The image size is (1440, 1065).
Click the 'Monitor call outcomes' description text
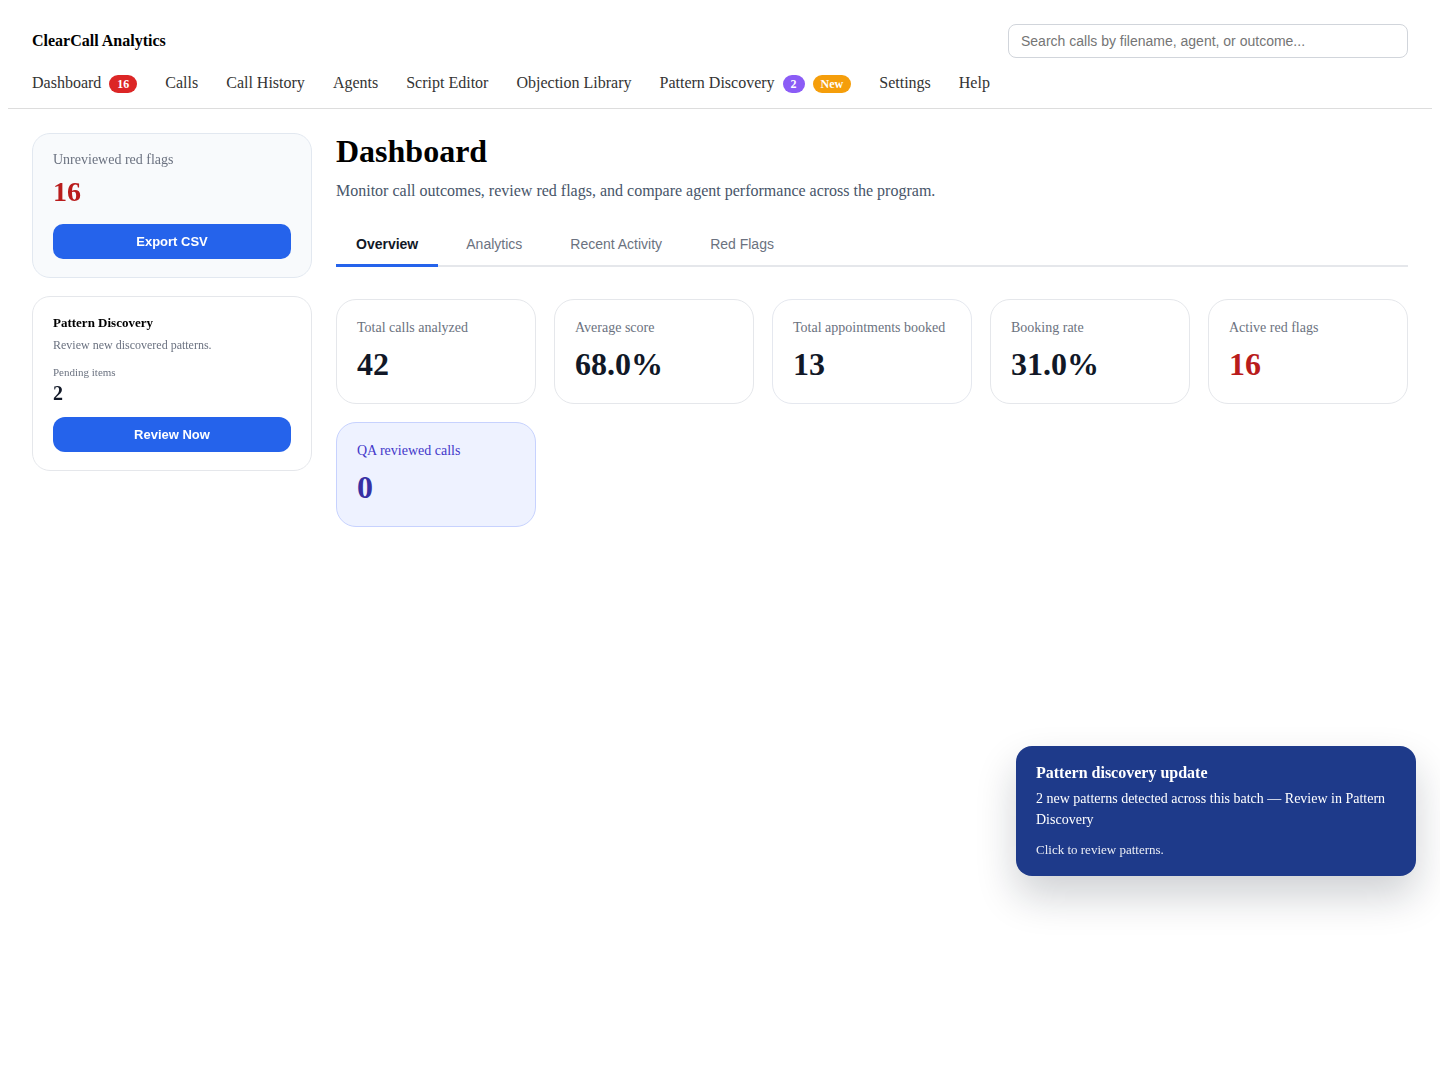(x=635, y=191)
